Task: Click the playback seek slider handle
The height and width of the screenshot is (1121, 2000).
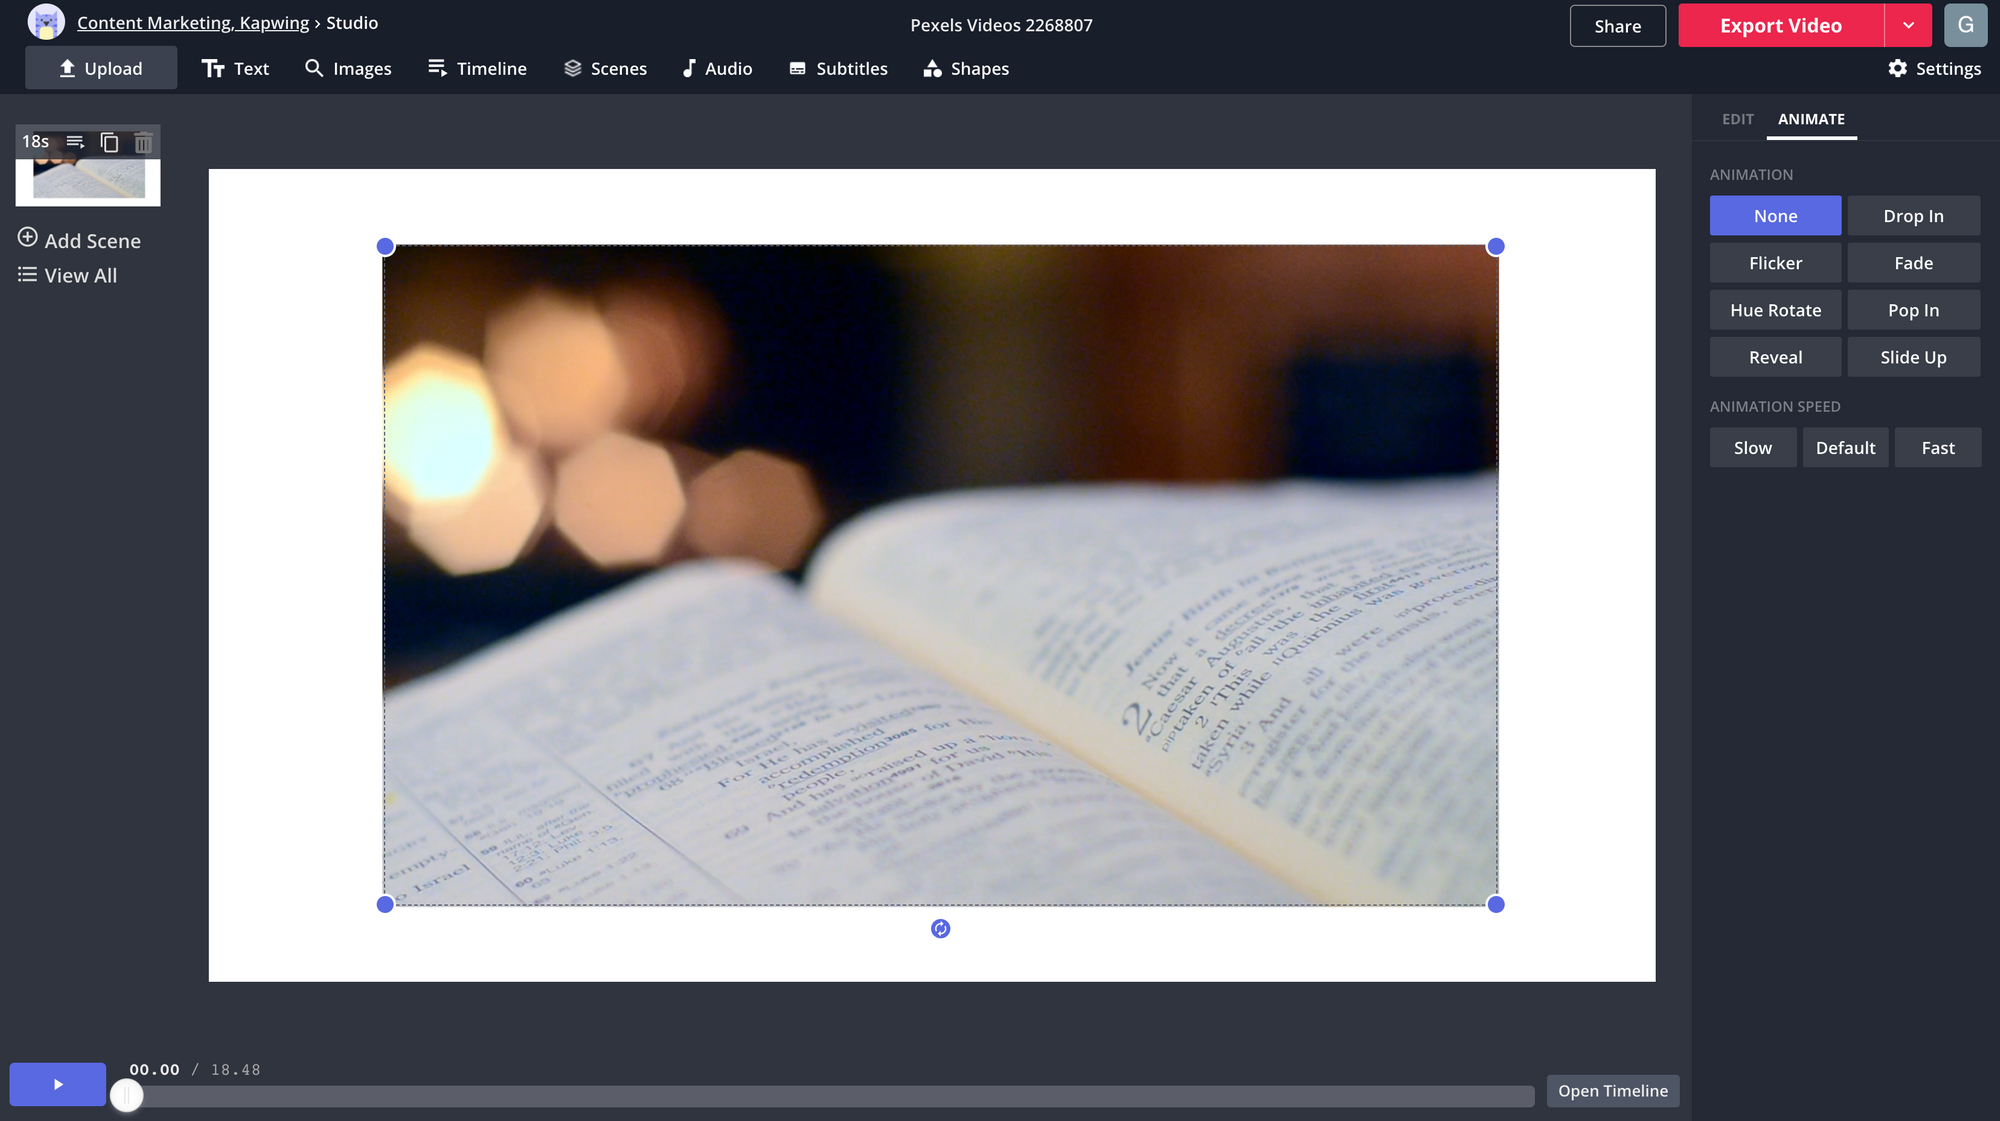Action: [127, 1095]
